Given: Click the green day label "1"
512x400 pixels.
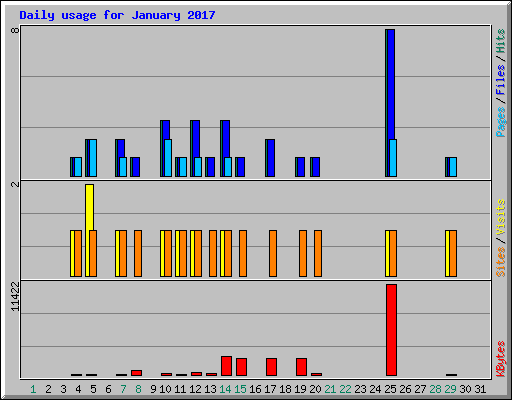Looking at the screenshot, I should (x=33, y=389).
